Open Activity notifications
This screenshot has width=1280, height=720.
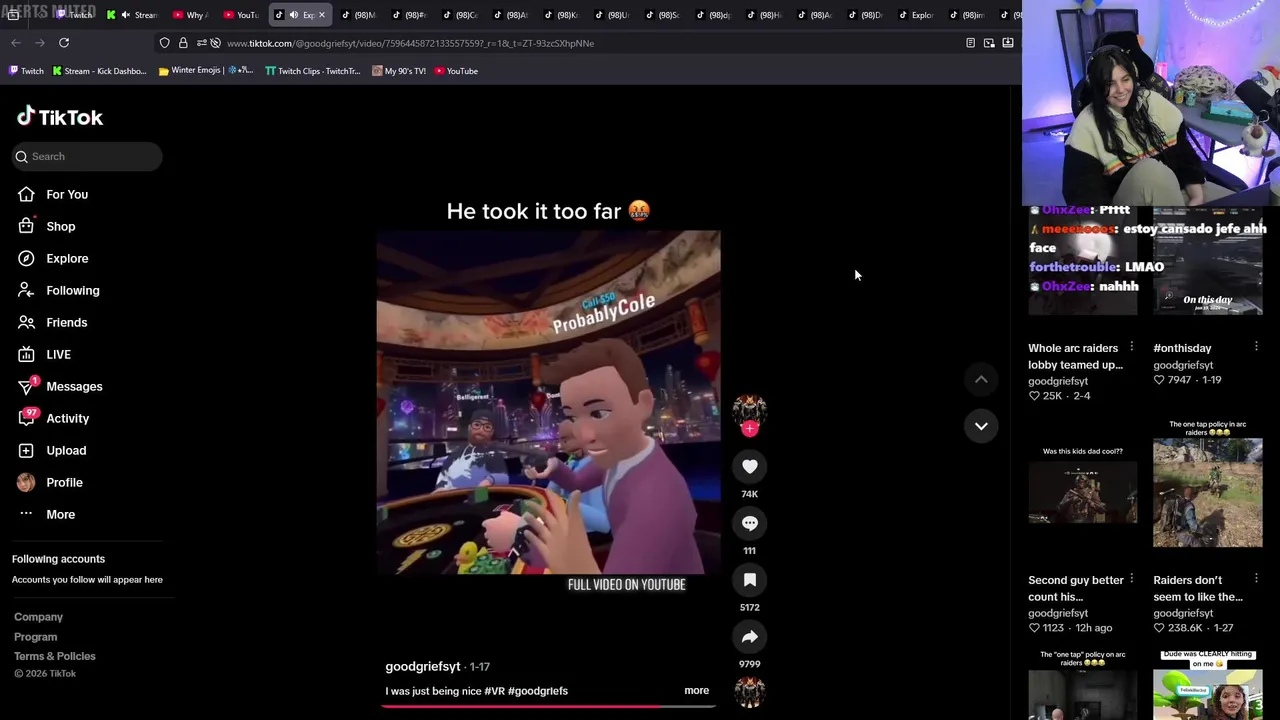(x=67, y=418)
